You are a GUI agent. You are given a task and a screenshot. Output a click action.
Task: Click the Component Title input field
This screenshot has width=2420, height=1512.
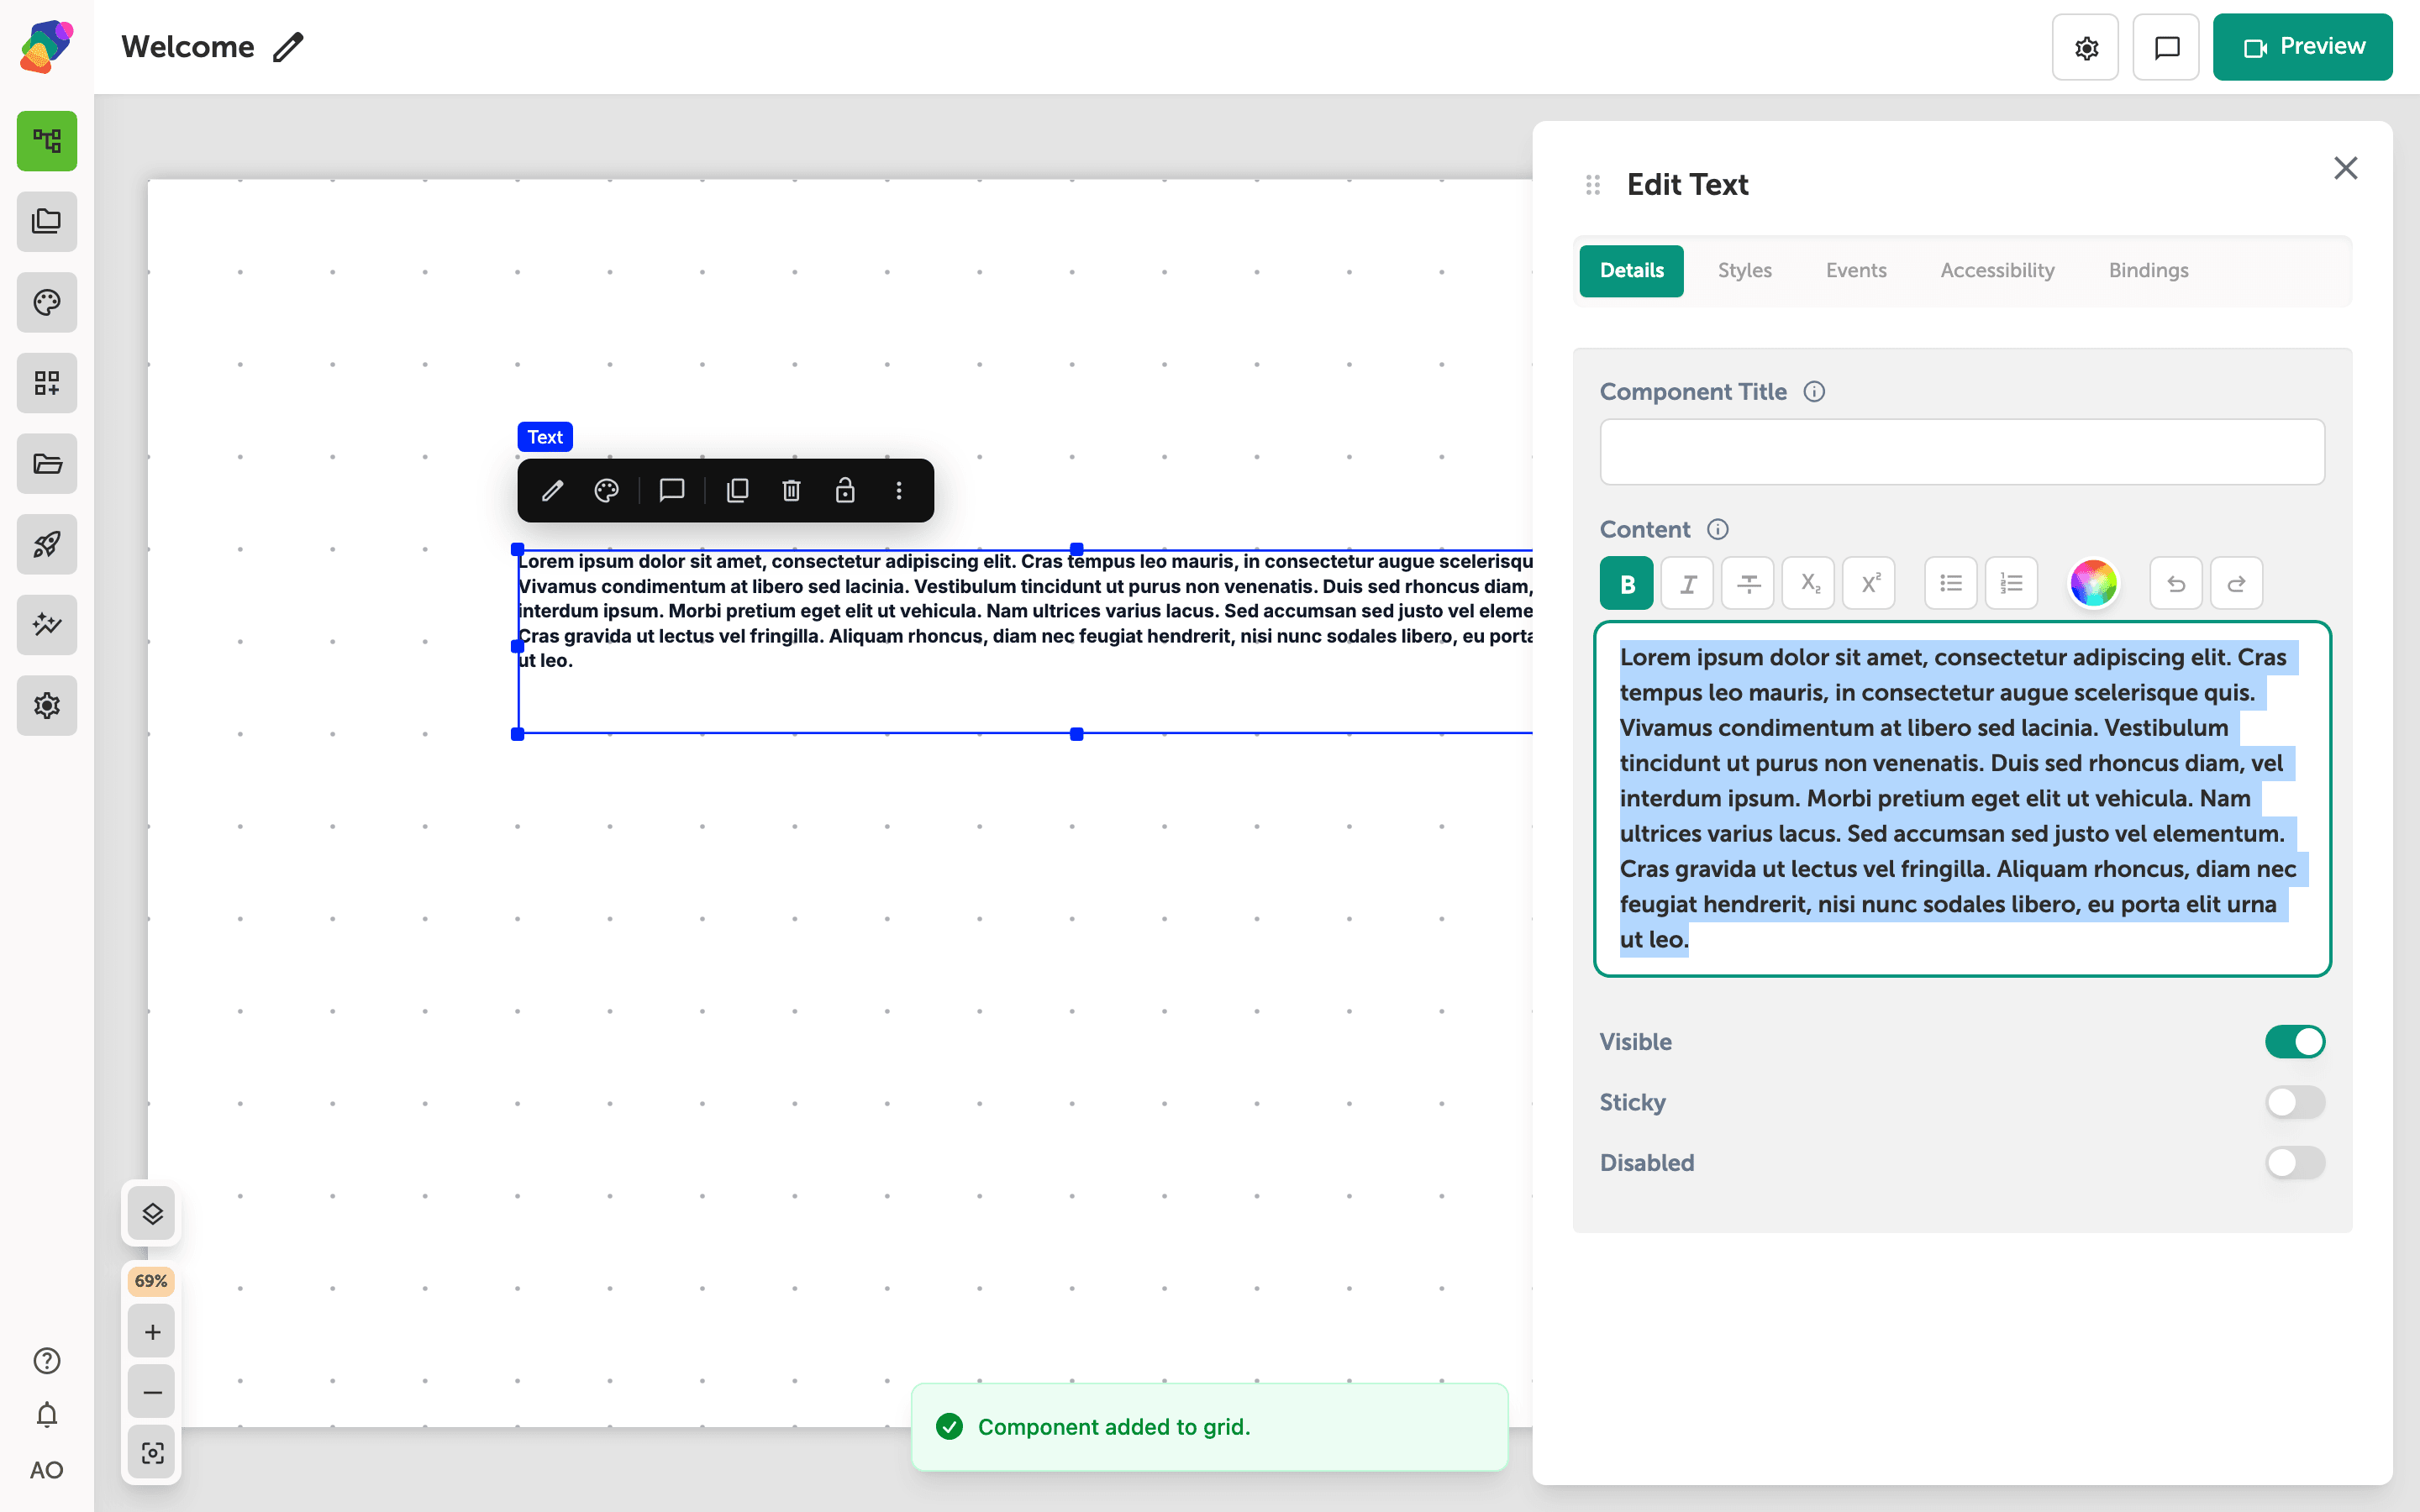[1962, 452]
